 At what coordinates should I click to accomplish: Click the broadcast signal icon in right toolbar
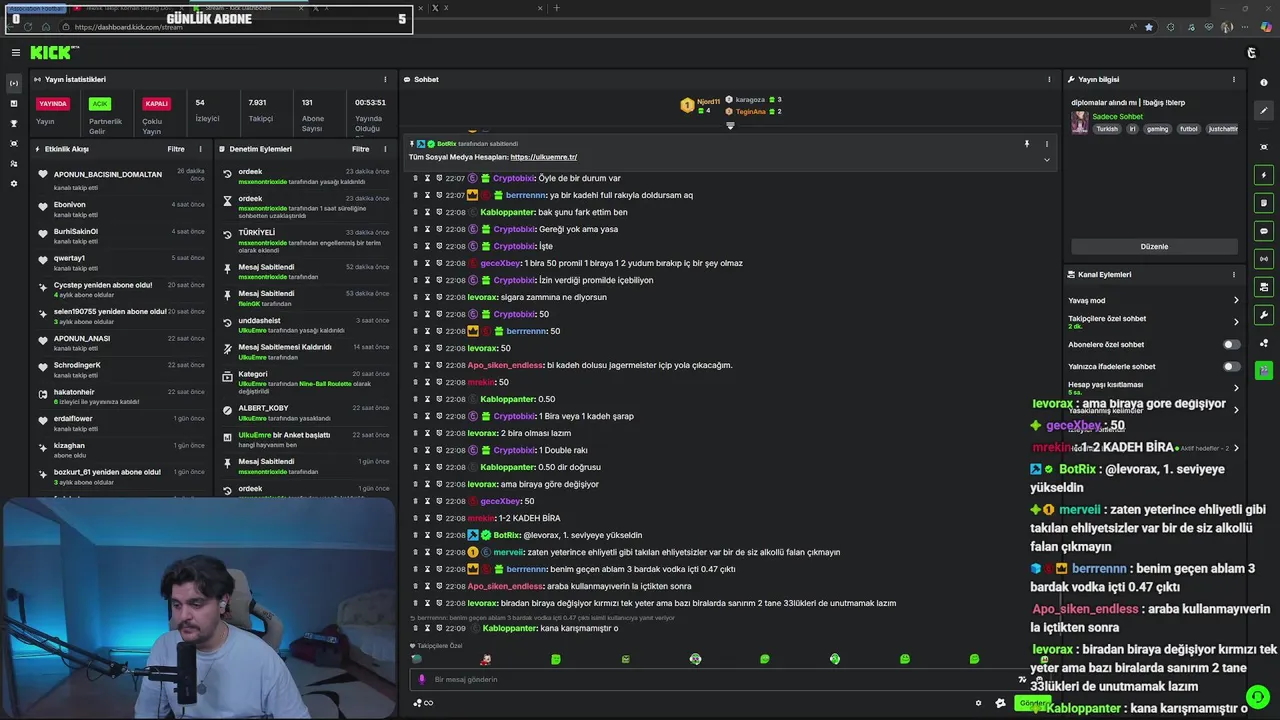(1264, 259)
